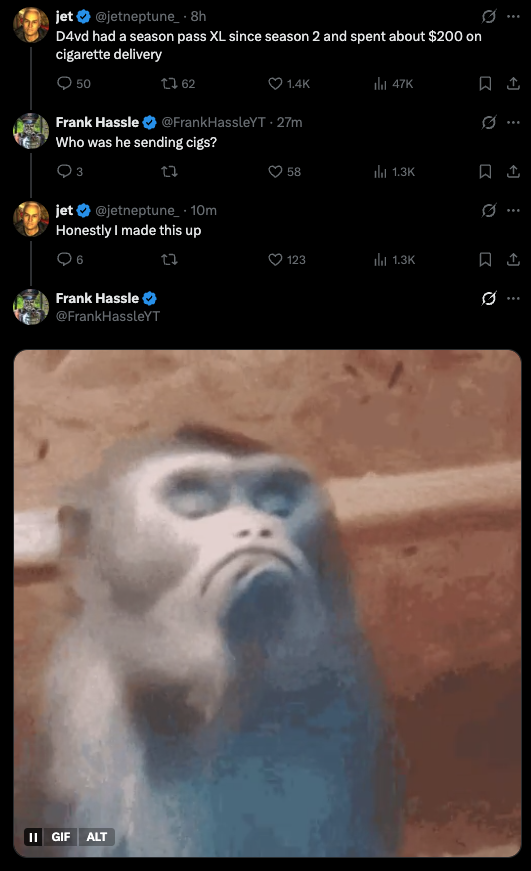531x871 pixels.
Task: Retweet the tweet with 62 reposts
Action: tap(169, 83)
